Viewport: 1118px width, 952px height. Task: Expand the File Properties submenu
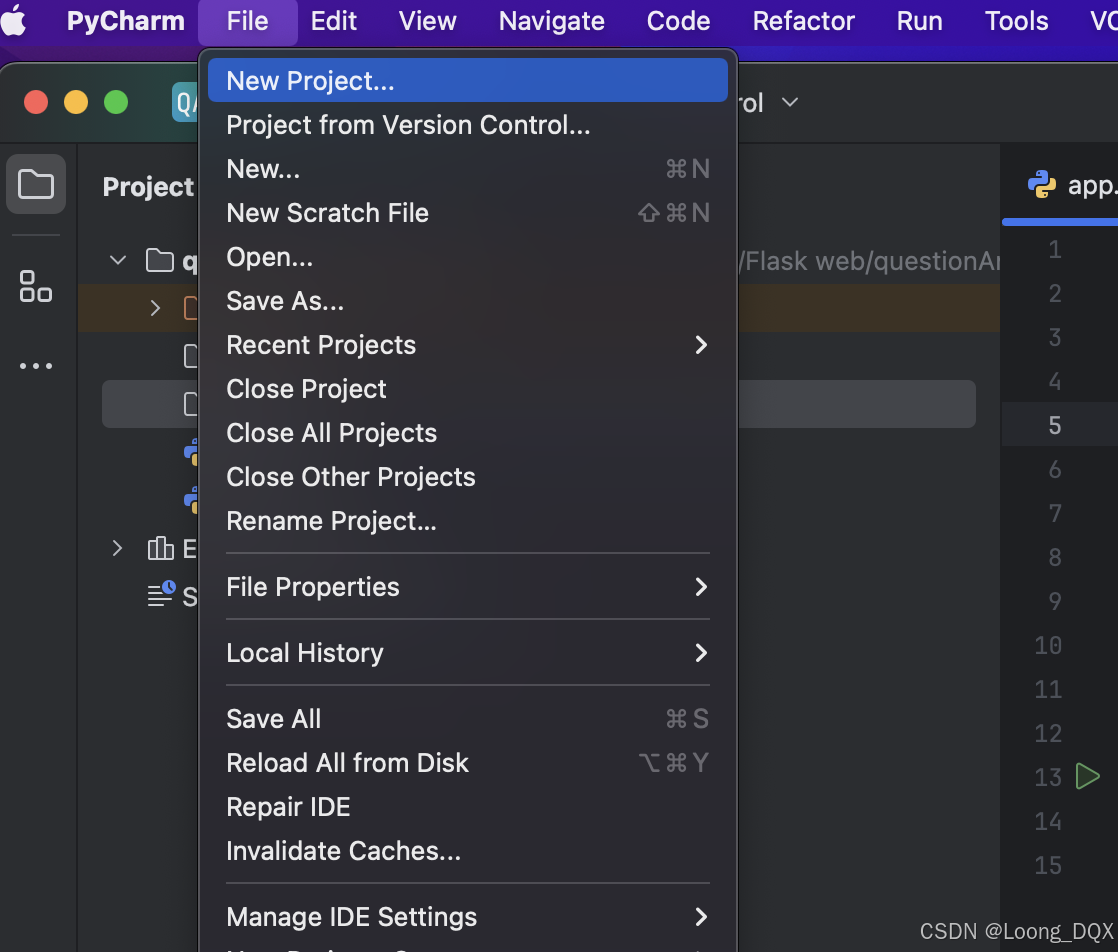tap(701, 587)
